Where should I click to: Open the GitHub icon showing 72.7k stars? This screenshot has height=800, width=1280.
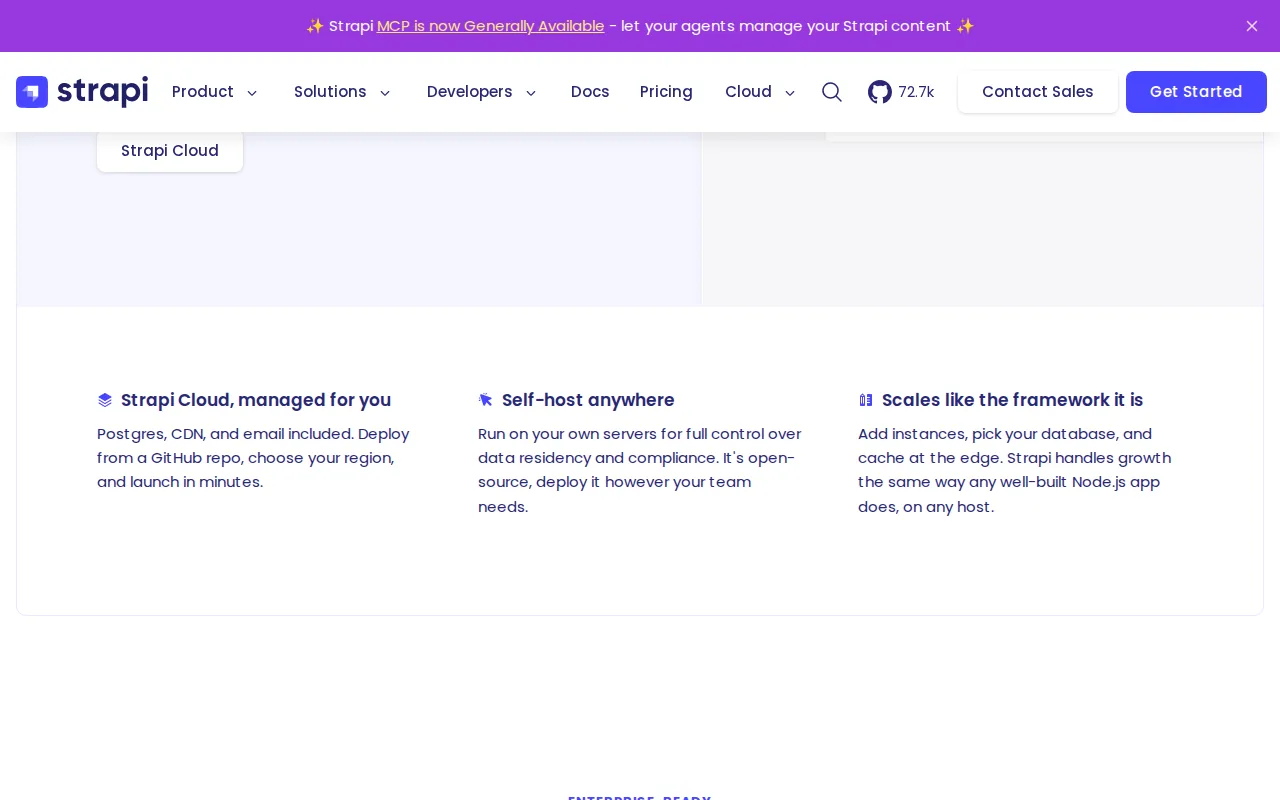tap(880, 92)
